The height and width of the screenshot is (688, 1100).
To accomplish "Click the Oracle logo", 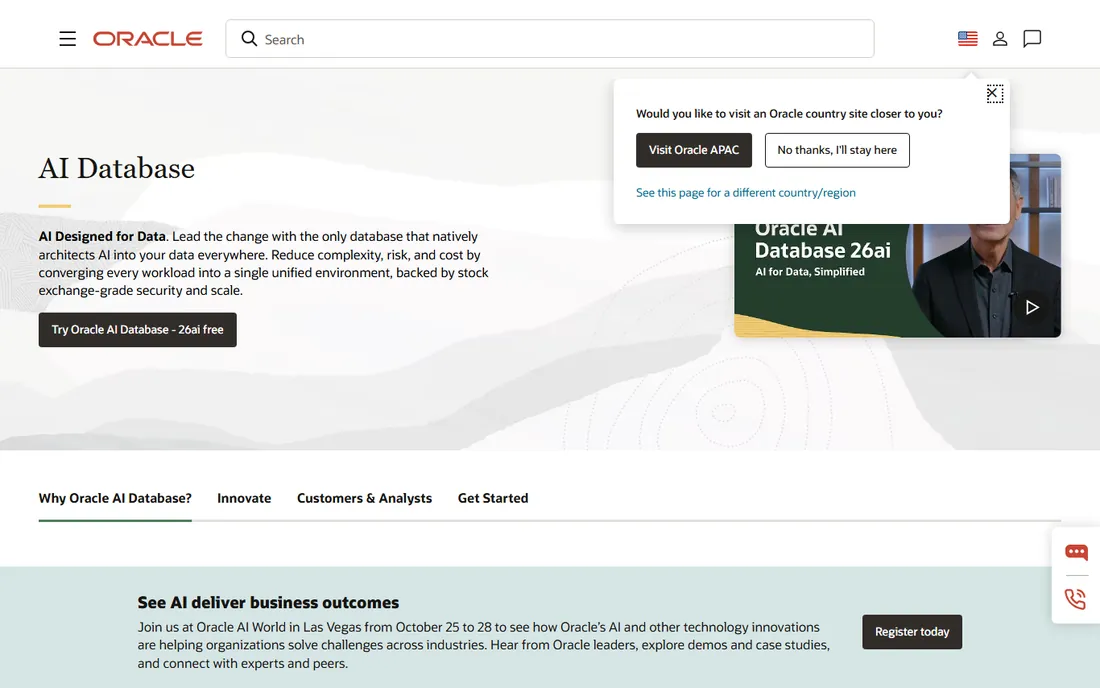I will click(x=147, y=39).
